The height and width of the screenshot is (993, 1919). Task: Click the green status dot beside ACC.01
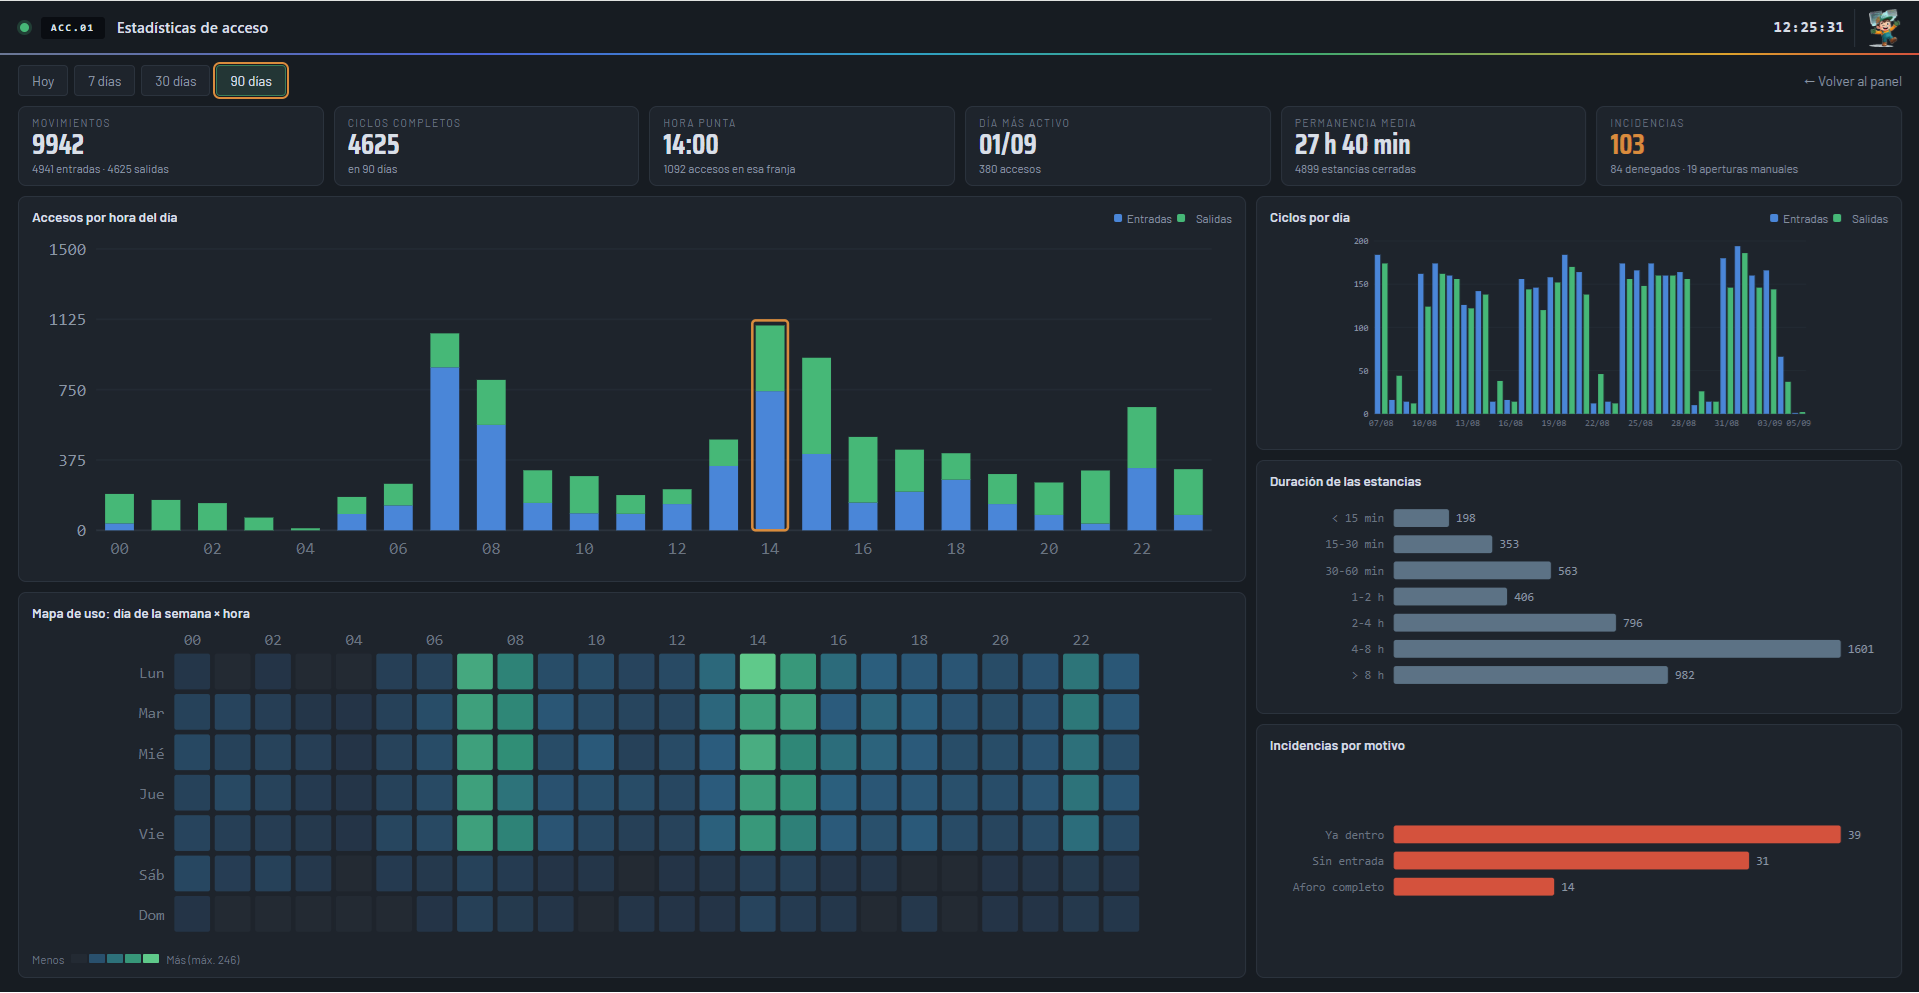24,28
